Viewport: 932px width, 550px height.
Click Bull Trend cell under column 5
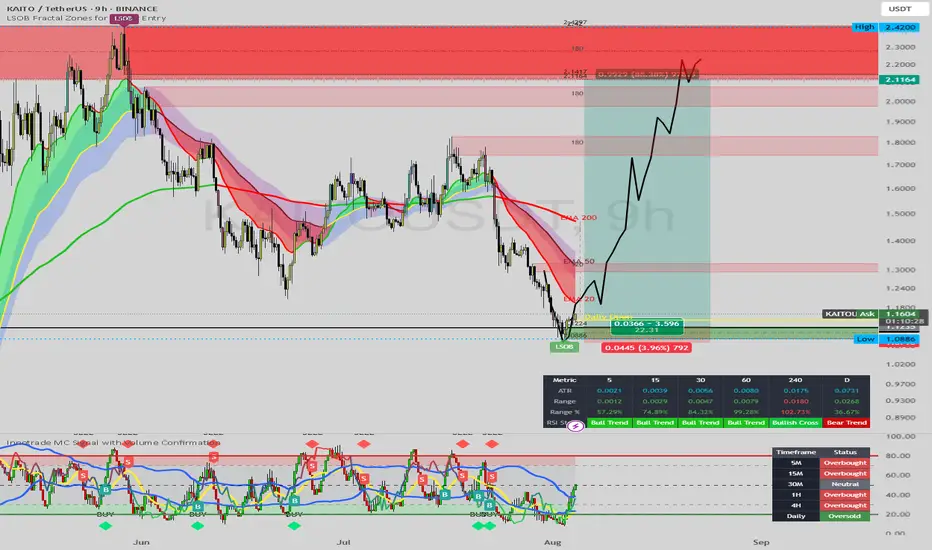[609, 423]
